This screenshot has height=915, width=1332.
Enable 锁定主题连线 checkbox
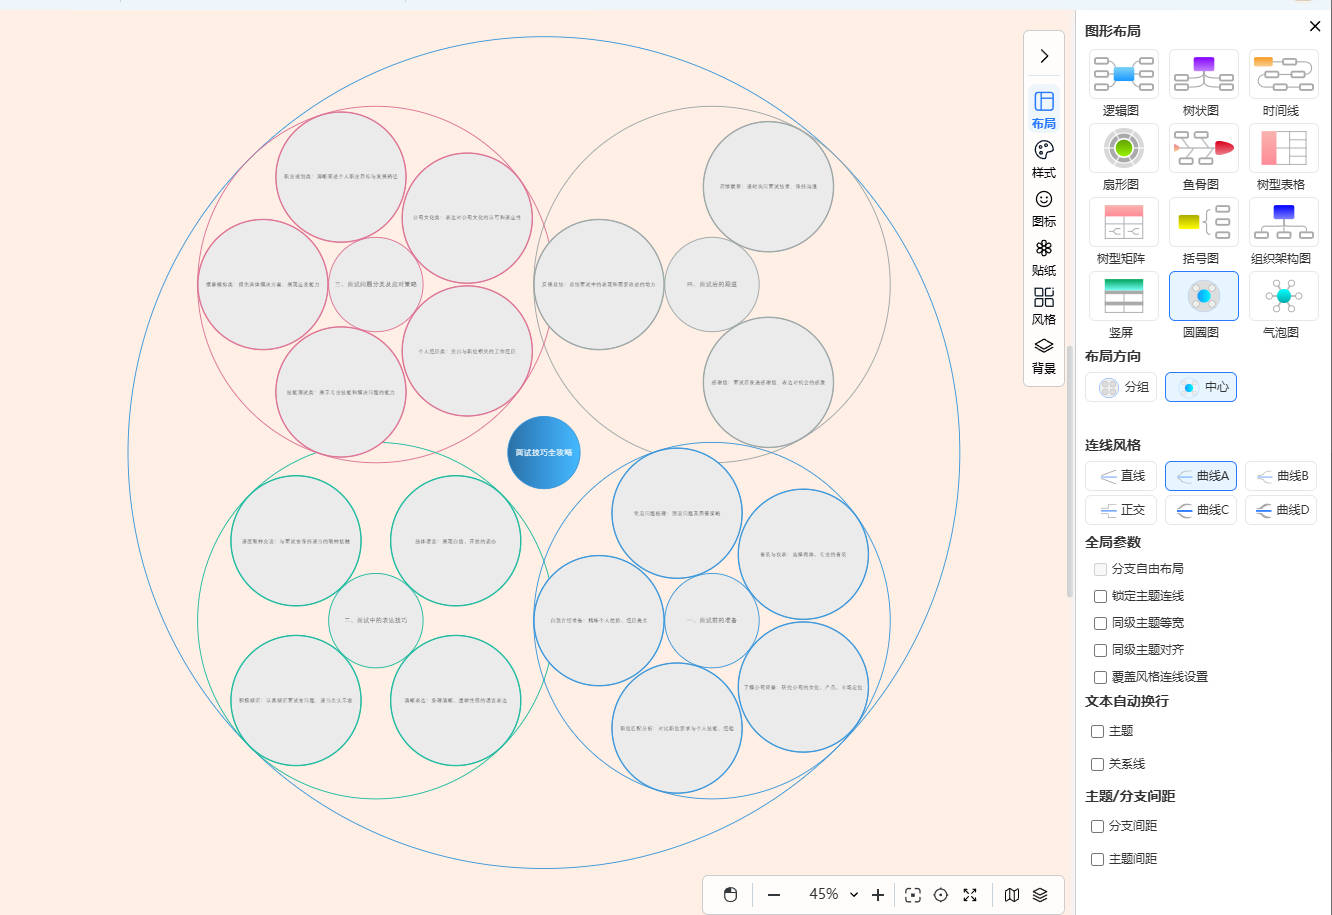(x=1100, y=596)
